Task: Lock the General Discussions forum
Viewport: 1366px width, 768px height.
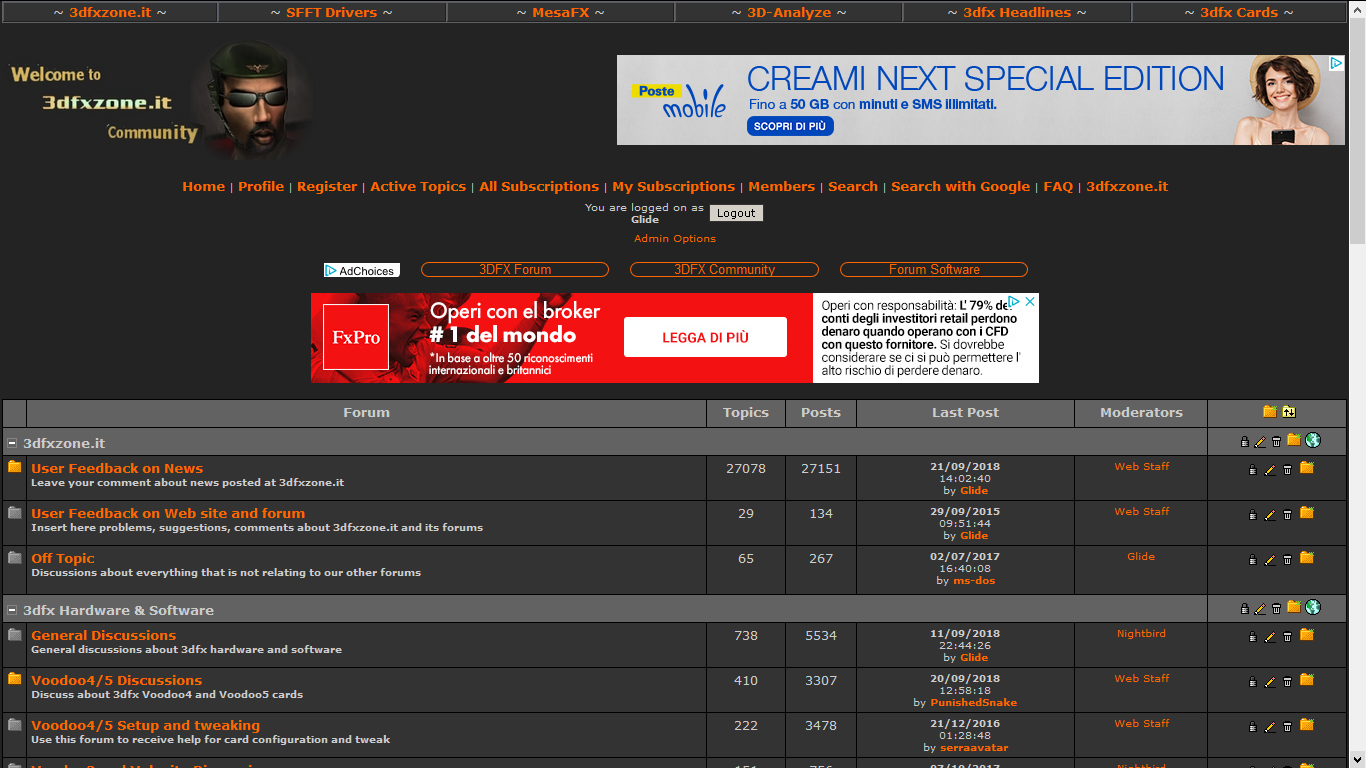Action: coord(1252,637)
